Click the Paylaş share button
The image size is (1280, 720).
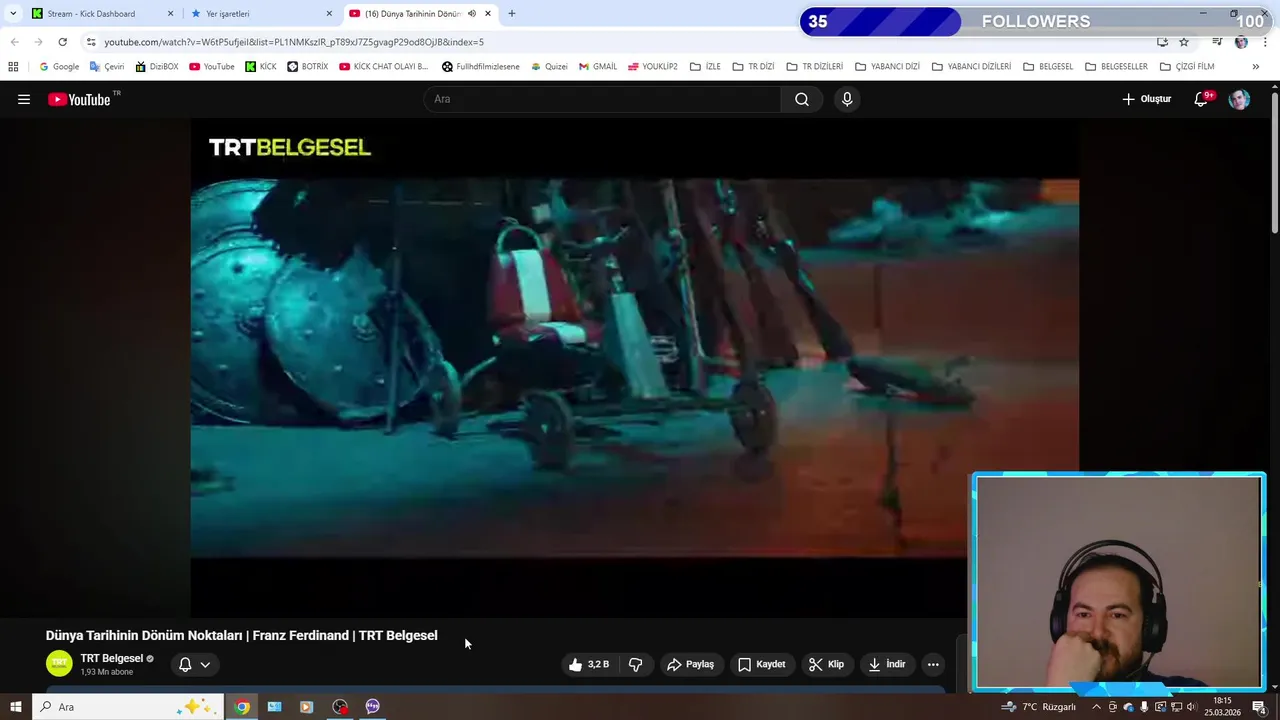pos(691,664)
